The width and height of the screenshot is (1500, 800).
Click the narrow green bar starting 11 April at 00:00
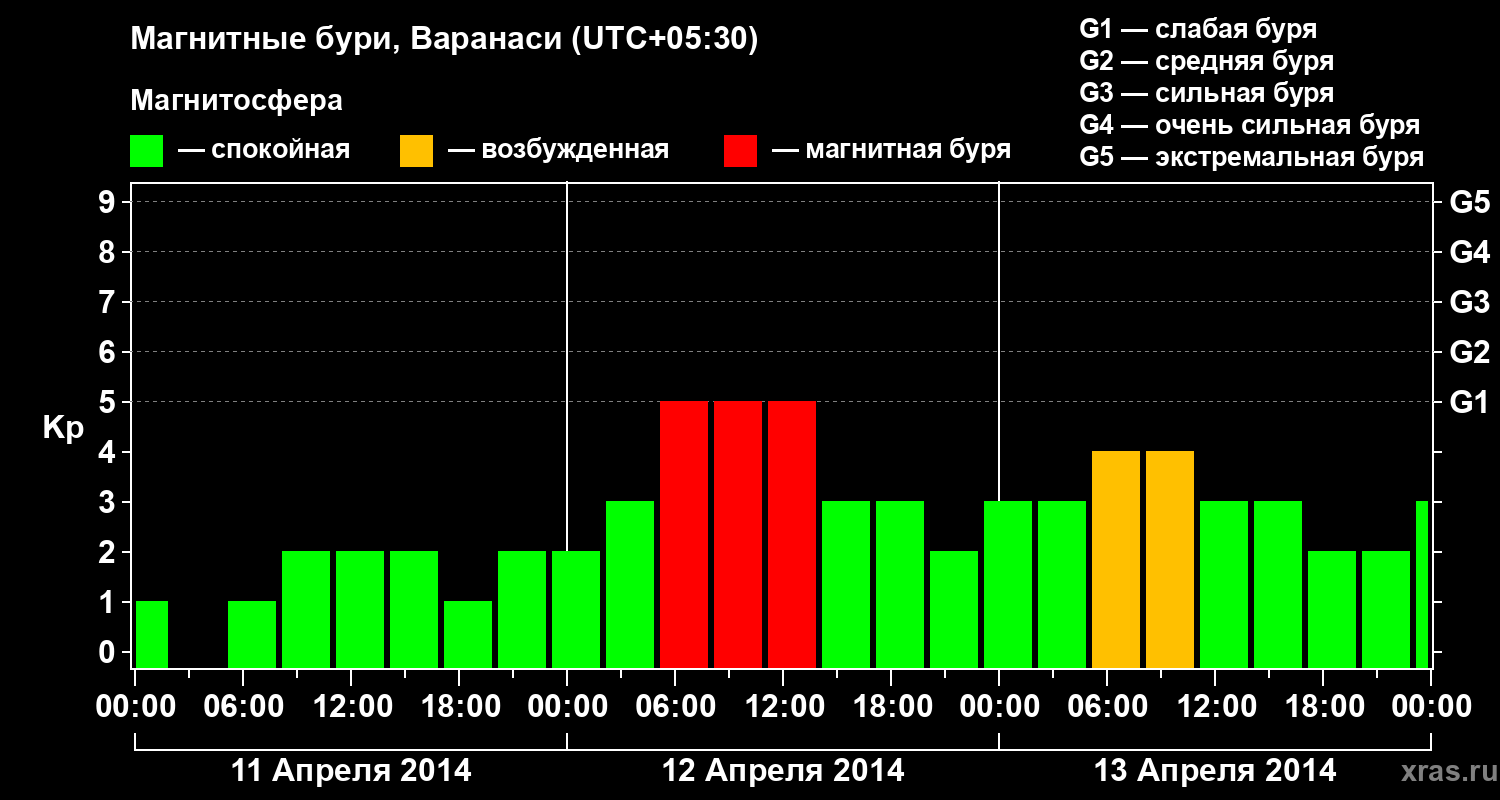coord(152,634)
